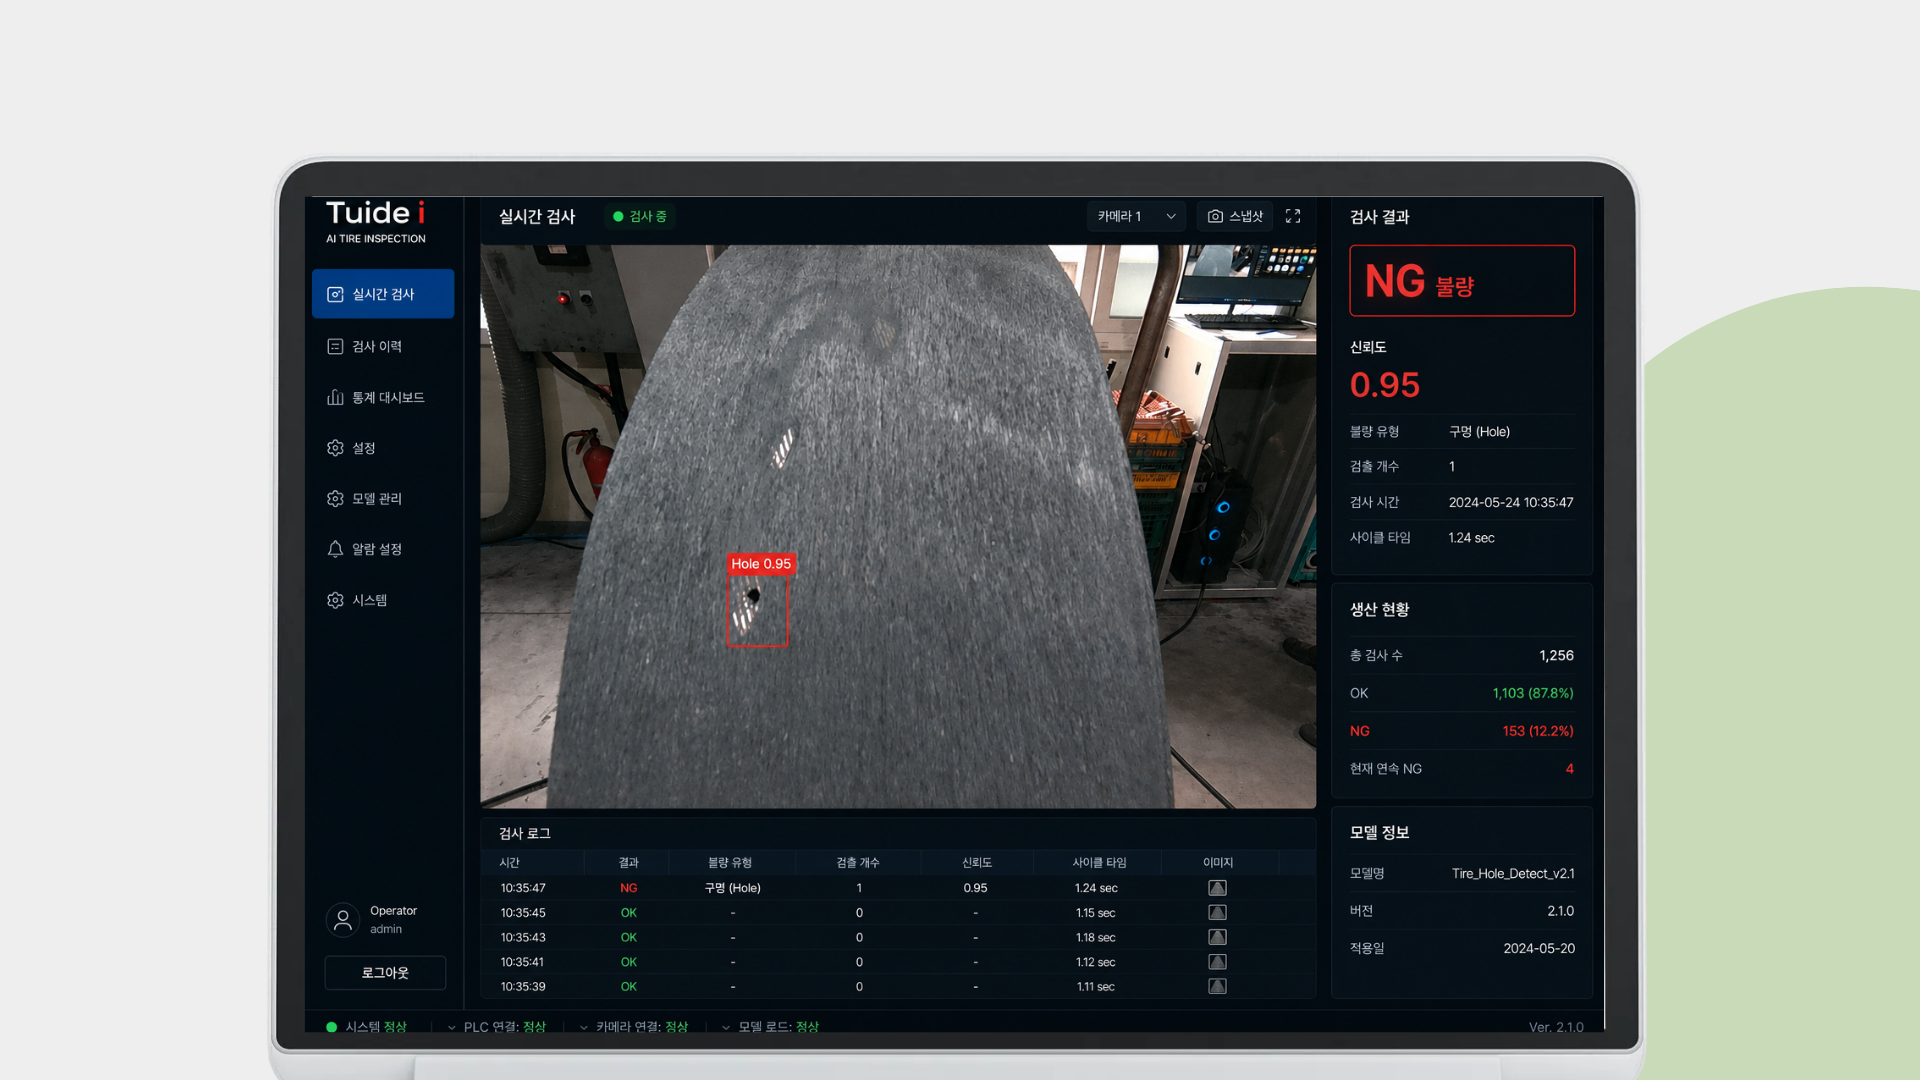Click the 2024-05-24 10:35:47 inspection time
The image size is (1920, 1080).
pos(1511,503)
